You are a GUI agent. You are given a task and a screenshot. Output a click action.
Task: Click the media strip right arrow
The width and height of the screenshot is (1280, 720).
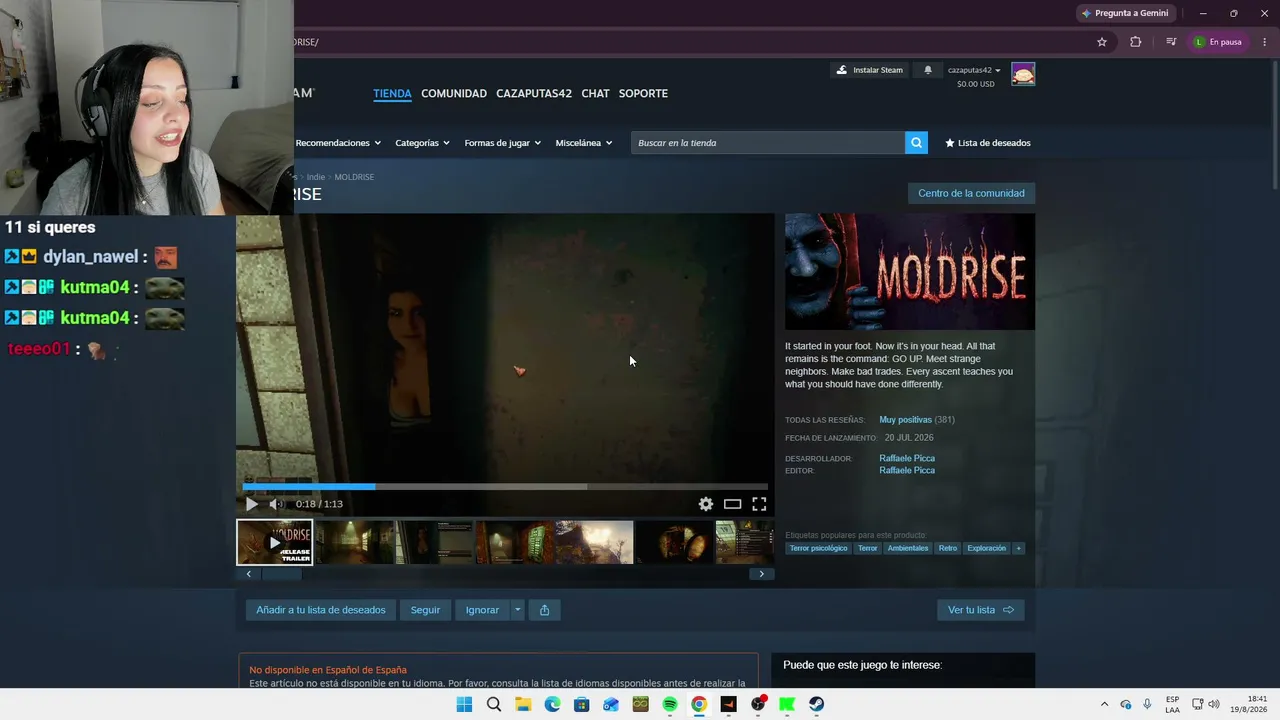point(762,574)
